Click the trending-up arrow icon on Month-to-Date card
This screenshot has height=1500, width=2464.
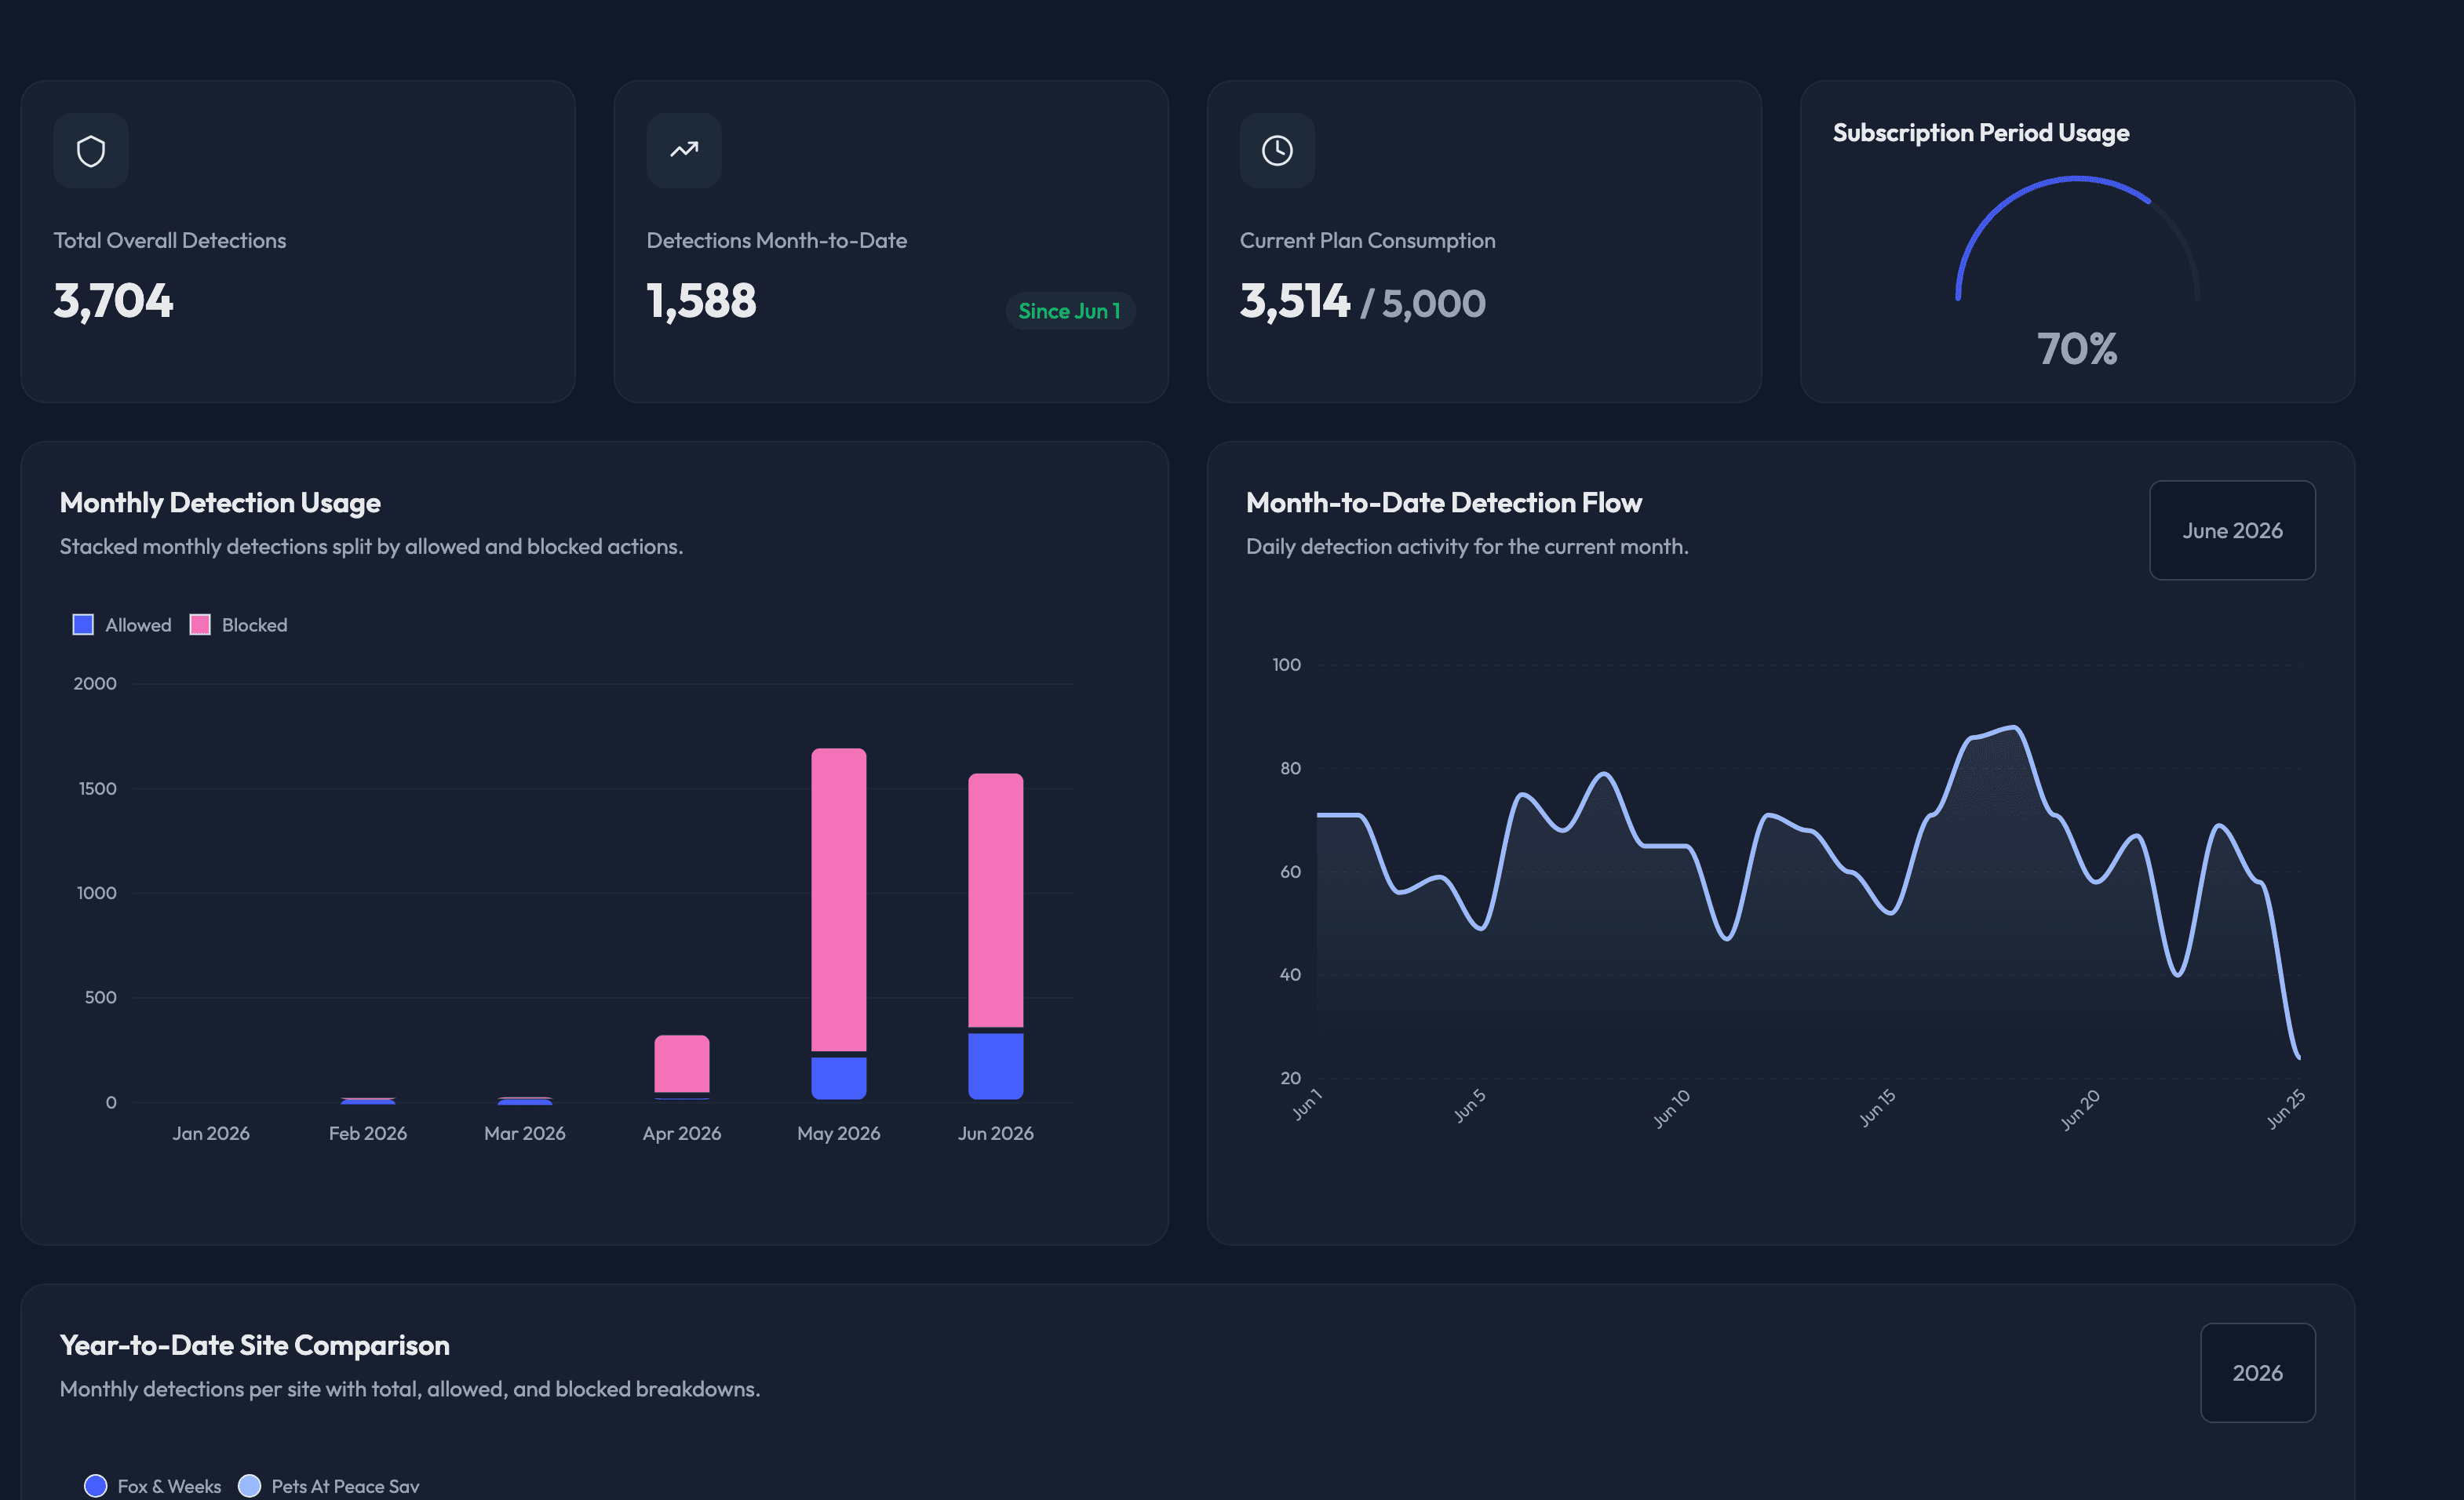point(684,150)
